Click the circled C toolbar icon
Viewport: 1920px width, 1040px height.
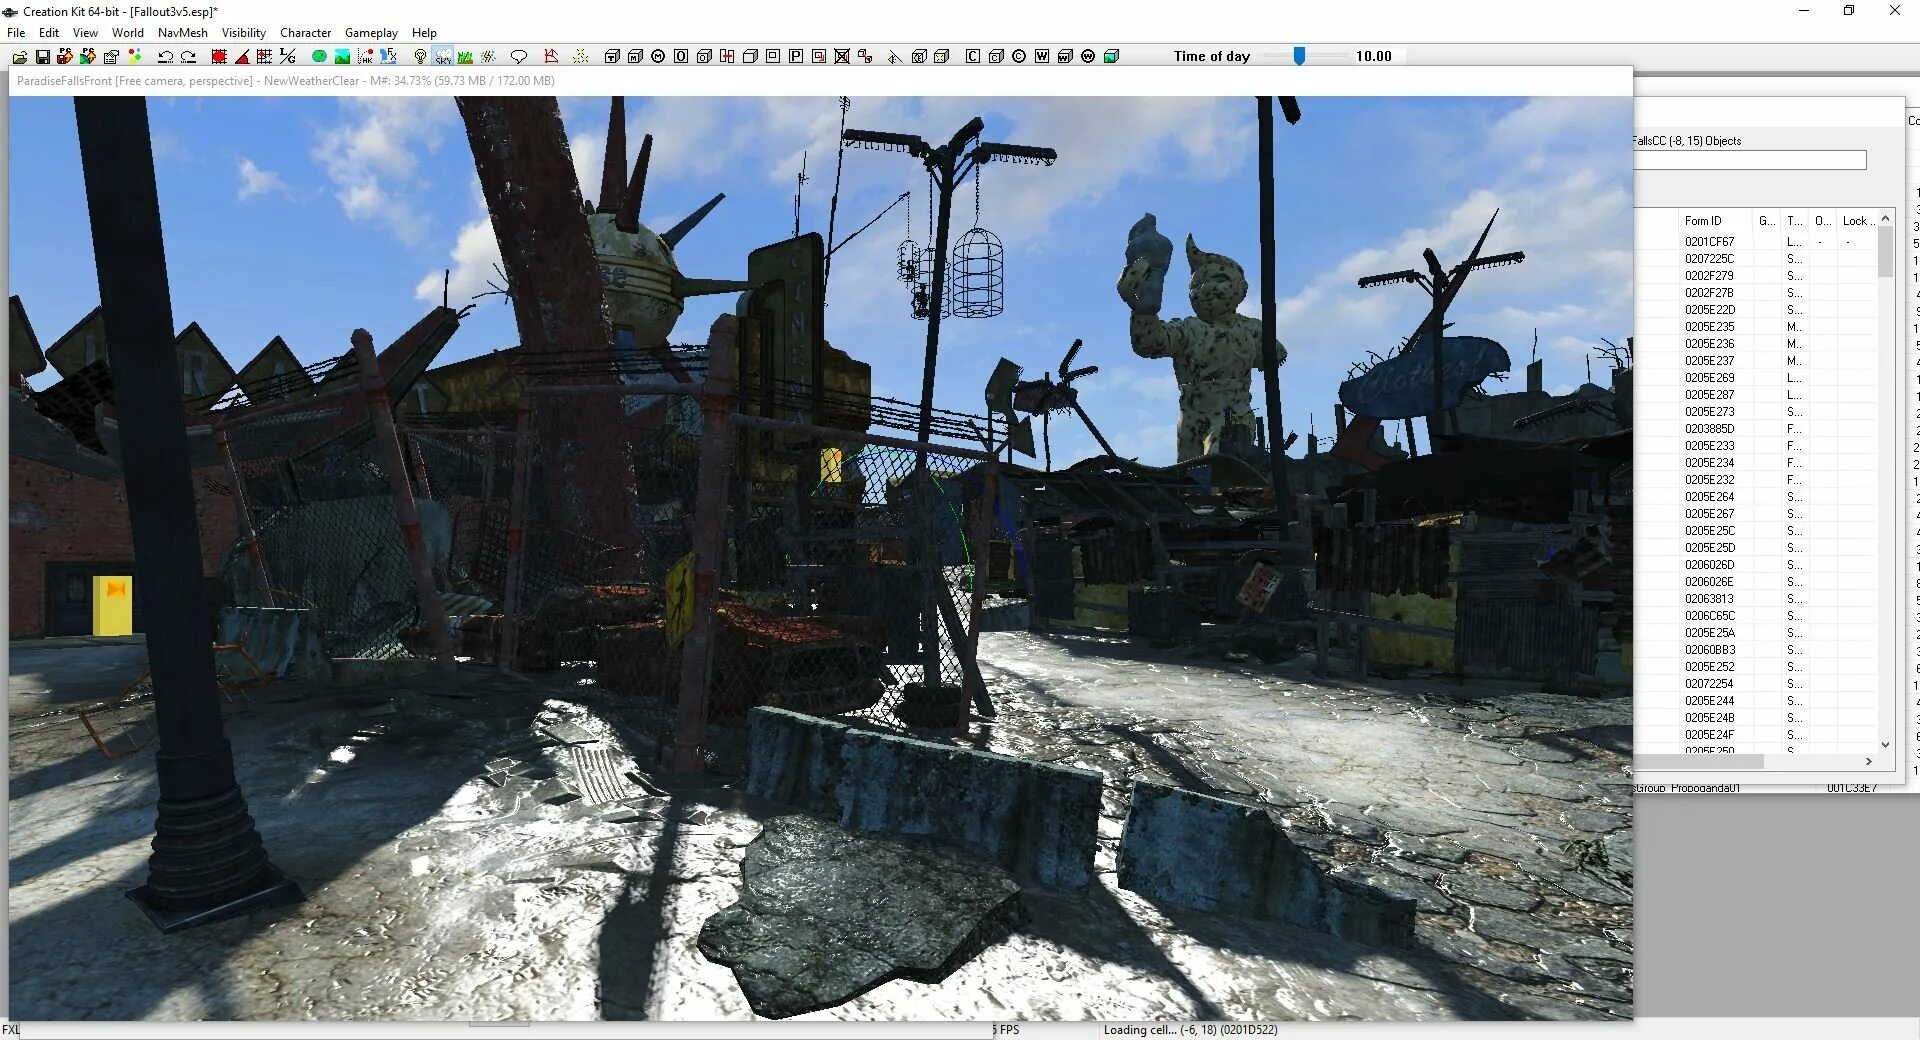pos(1019,57)
